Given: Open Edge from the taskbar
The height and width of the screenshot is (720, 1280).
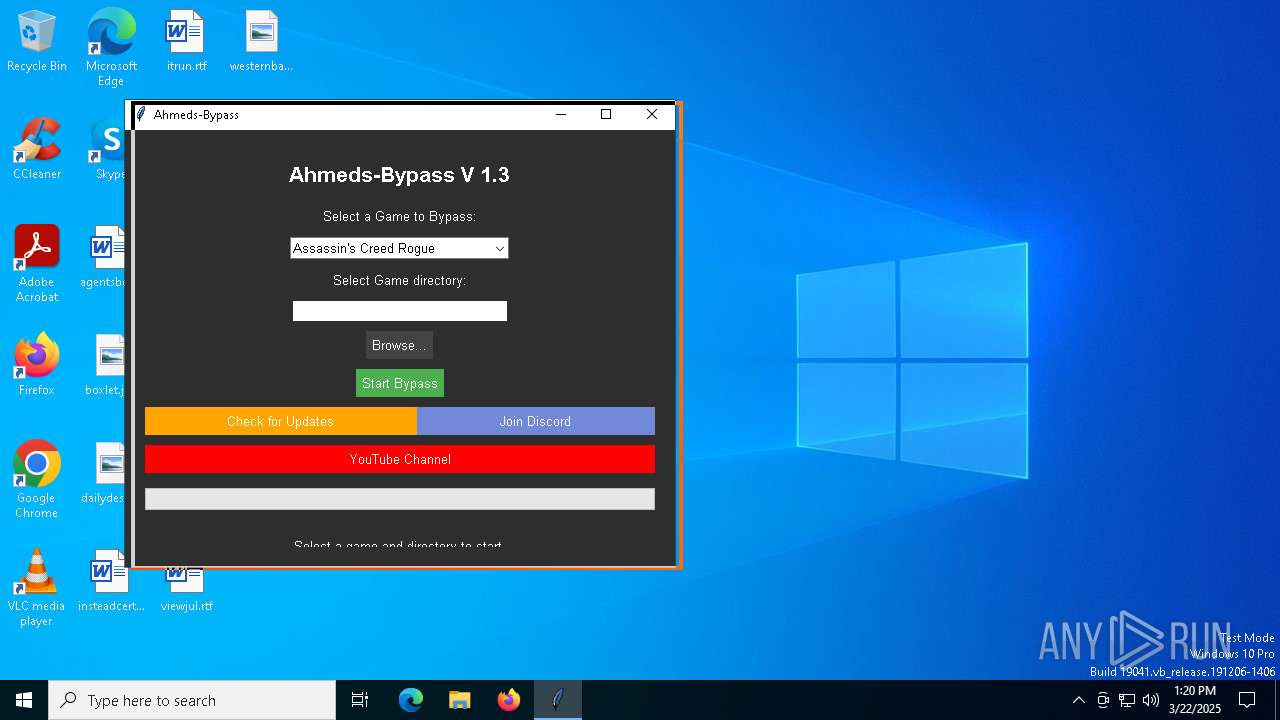Looking at the screenshot, I should [411, 700].
